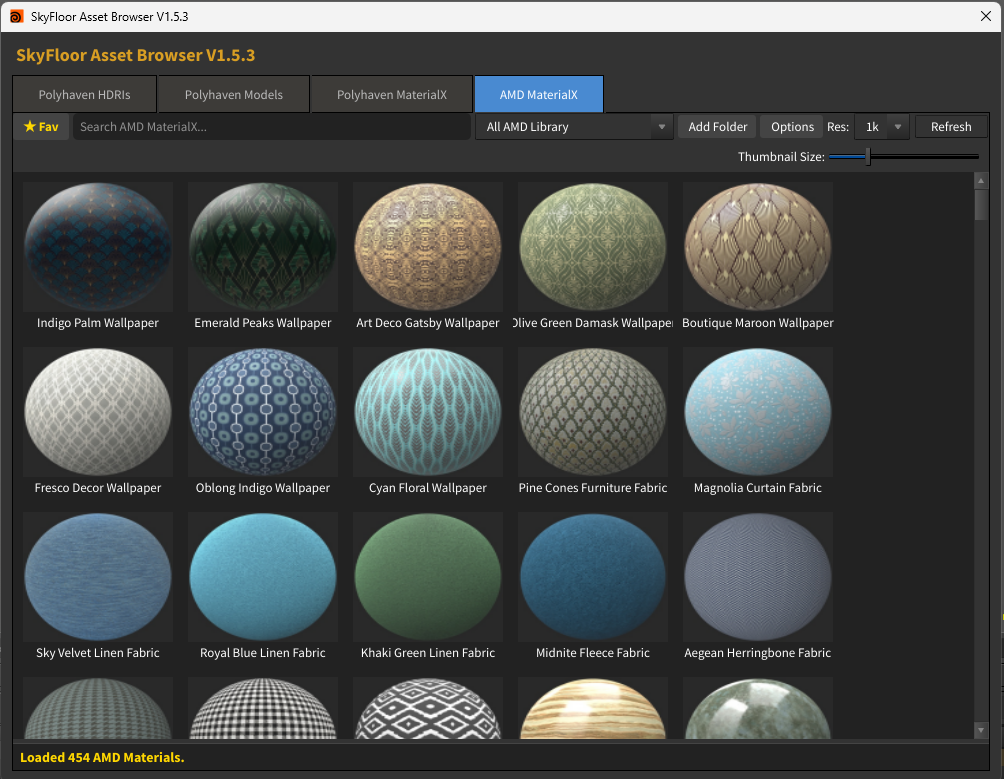Click the scrollbar down arrow
The image size is (1004, 779).
coord(981,730)
